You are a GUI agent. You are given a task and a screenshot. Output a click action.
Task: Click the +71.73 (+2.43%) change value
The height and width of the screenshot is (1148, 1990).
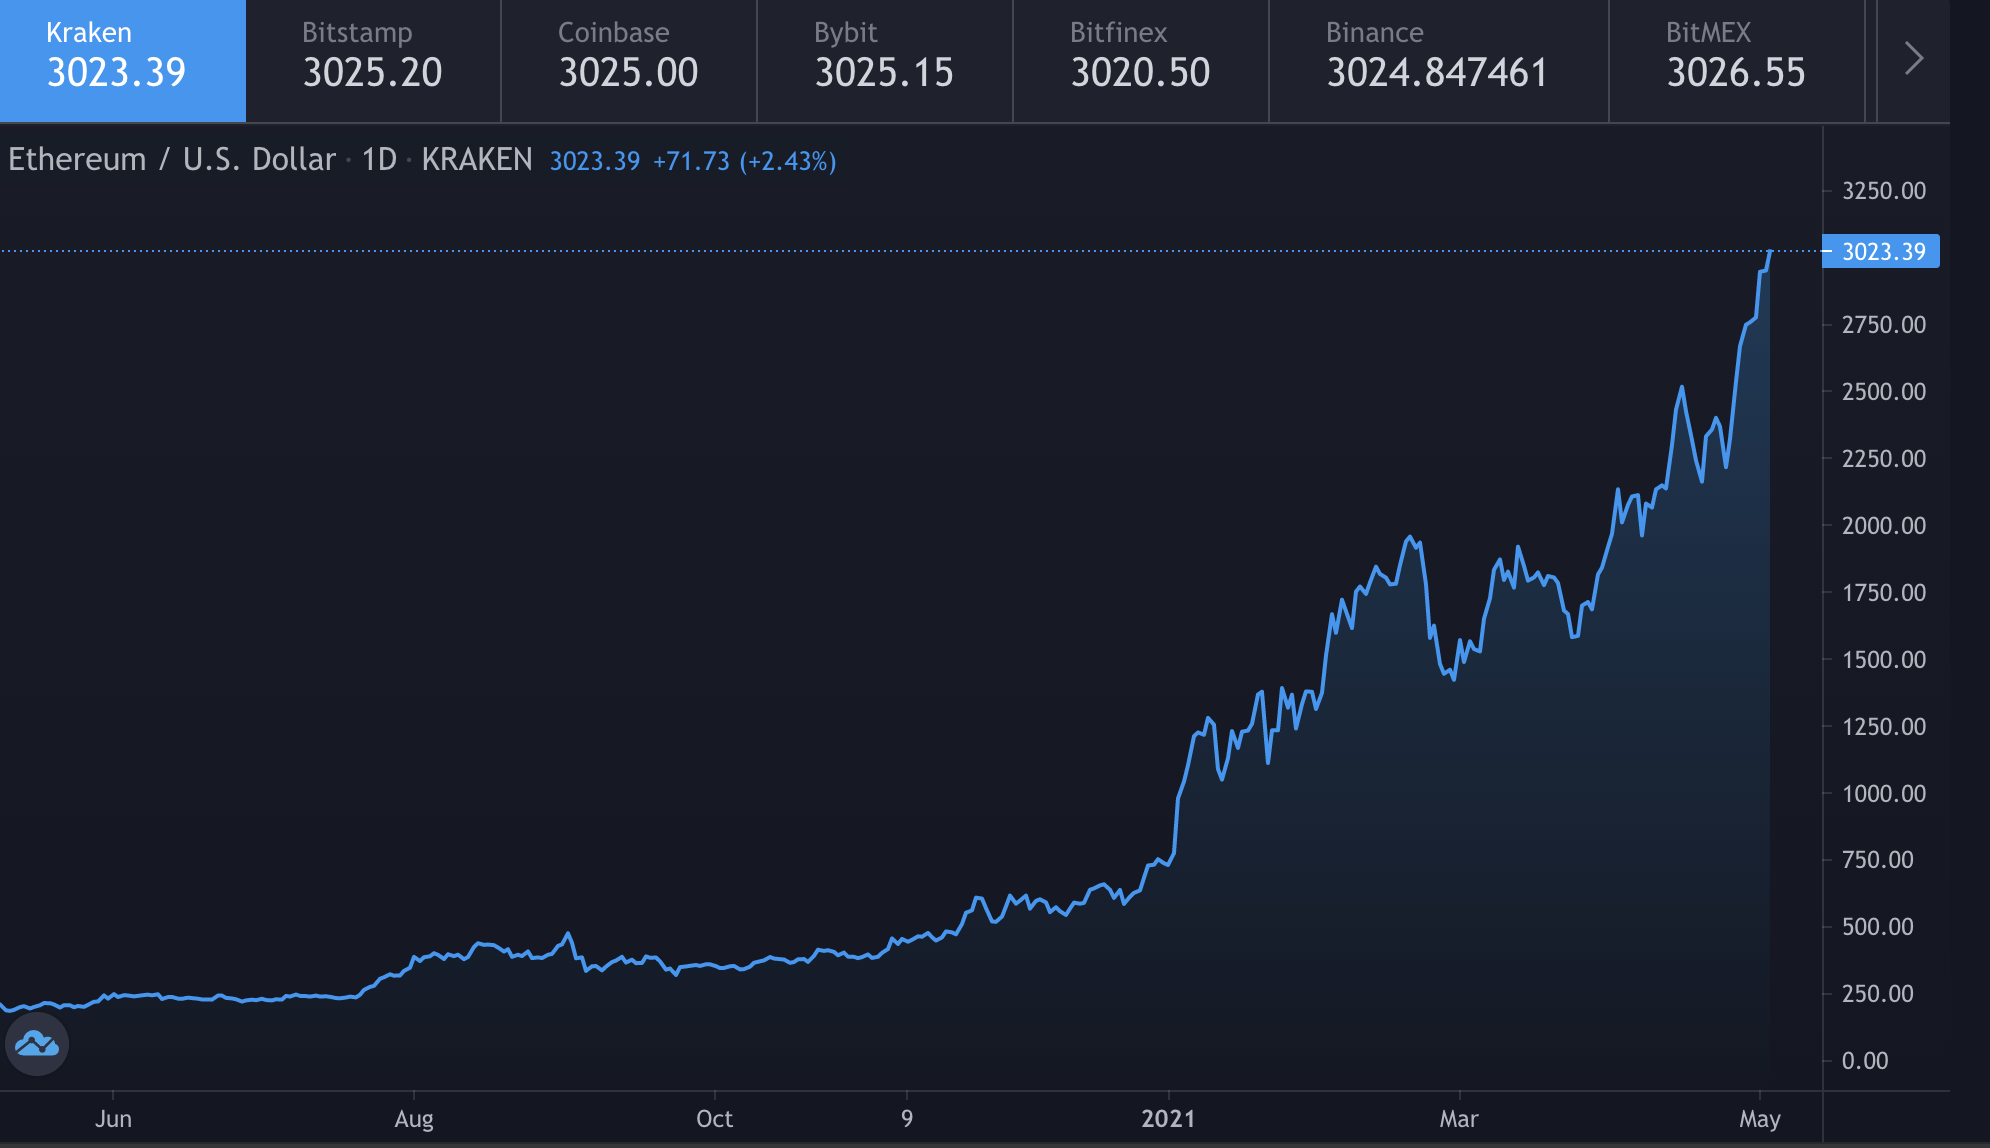coord(744,161)
